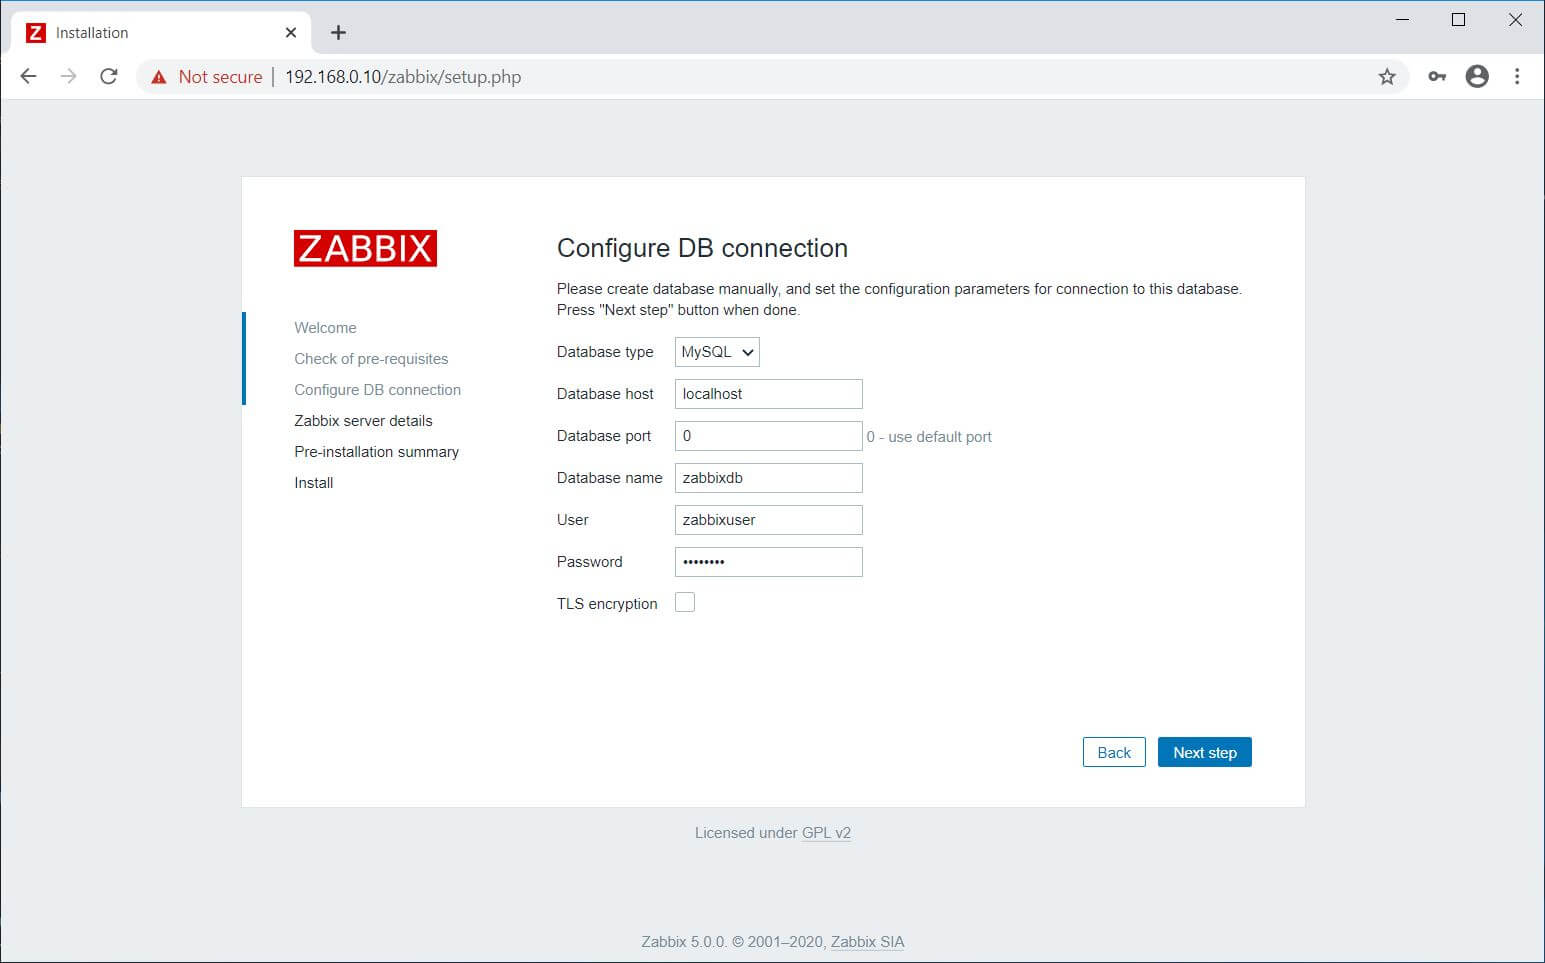
Task: Click the TLS encryption label
Action: 607,604
